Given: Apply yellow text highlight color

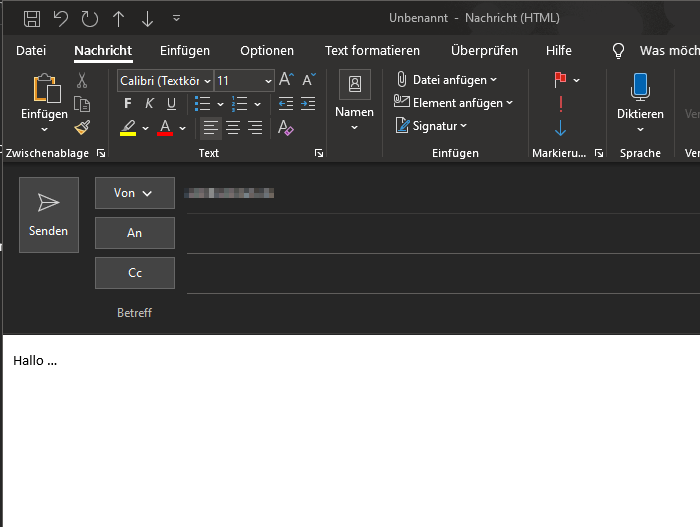Looking at the screenshot, I should 128,128.
